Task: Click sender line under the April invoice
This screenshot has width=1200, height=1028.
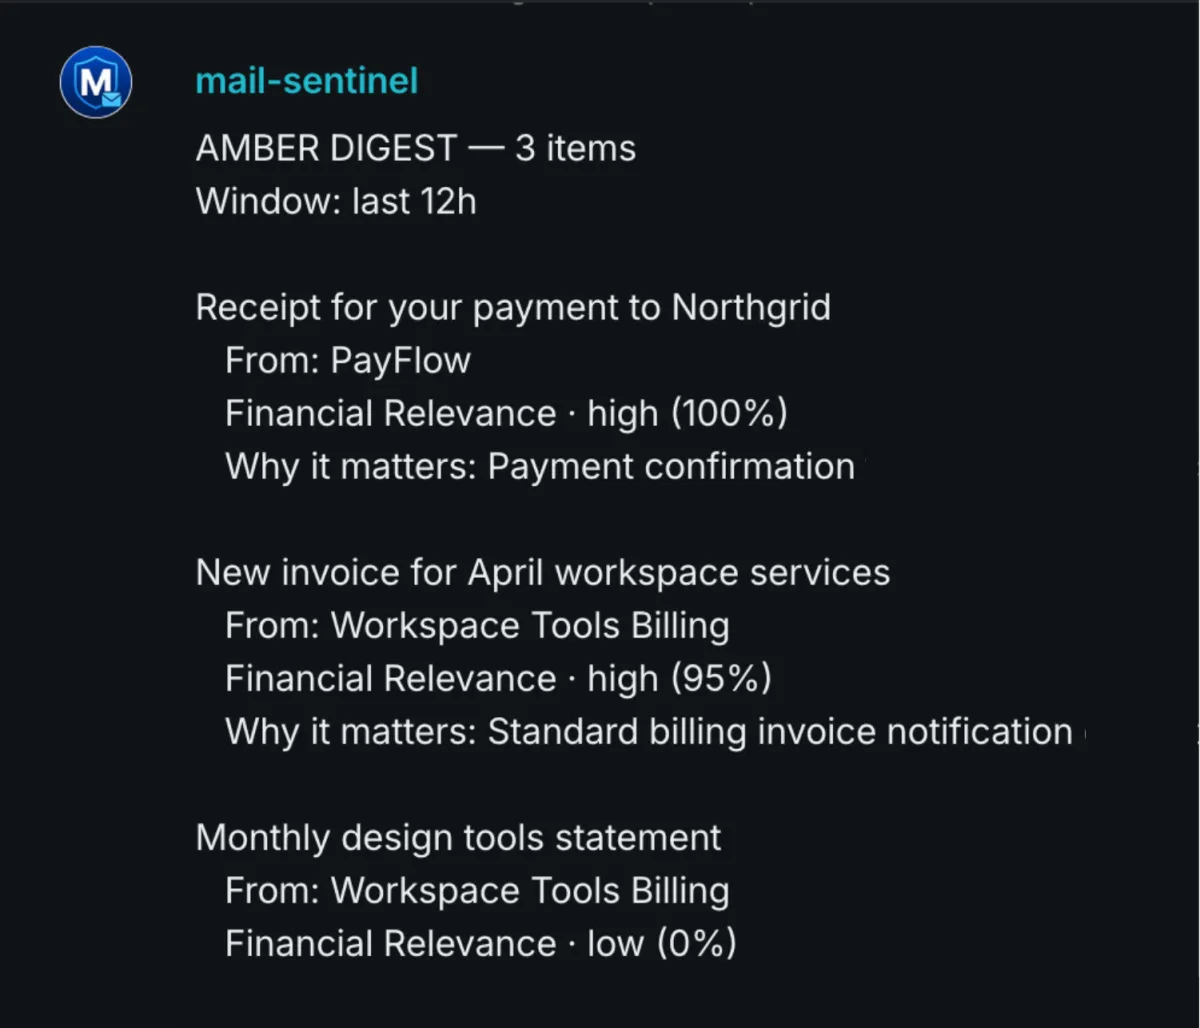Action: 477,626
